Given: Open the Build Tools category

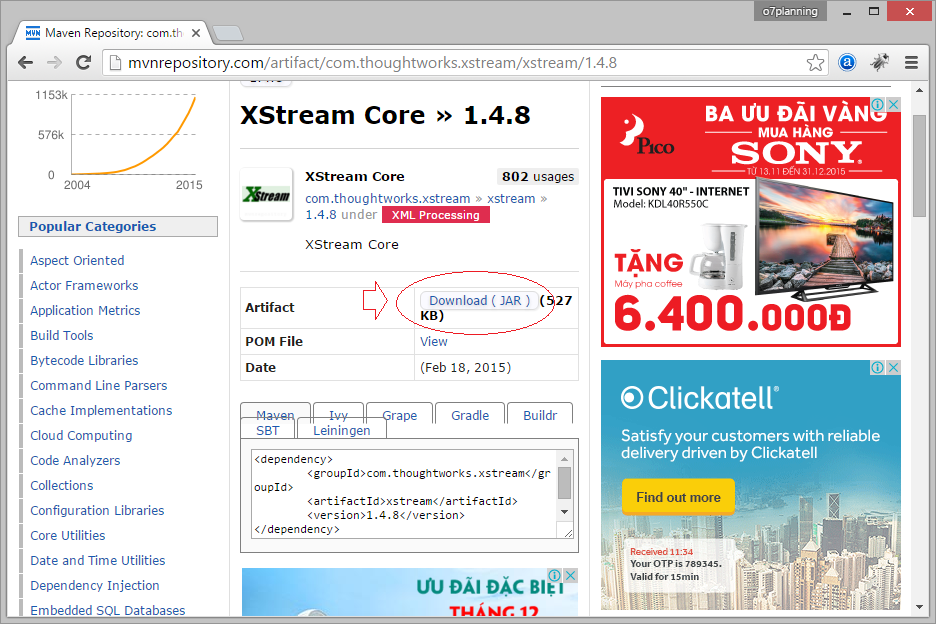Looking at the screenshot, I should point(61,336).
